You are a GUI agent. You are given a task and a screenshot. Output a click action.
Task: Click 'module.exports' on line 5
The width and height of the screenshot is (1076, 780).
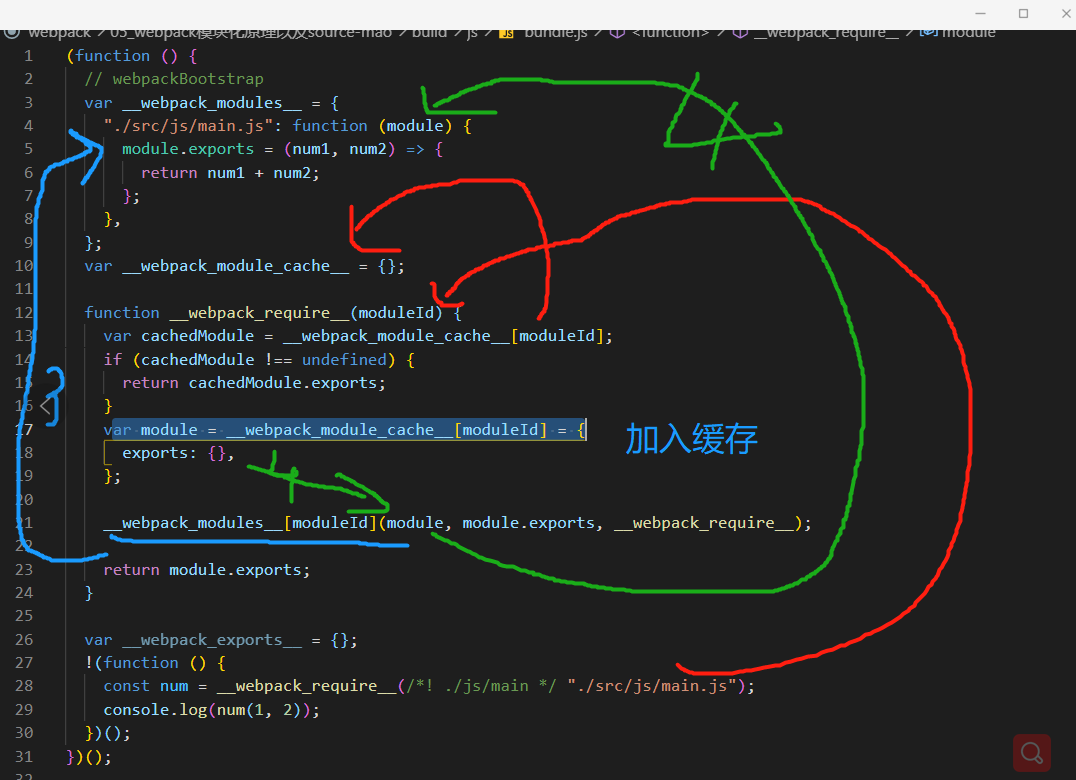click(x=188, y=149)
